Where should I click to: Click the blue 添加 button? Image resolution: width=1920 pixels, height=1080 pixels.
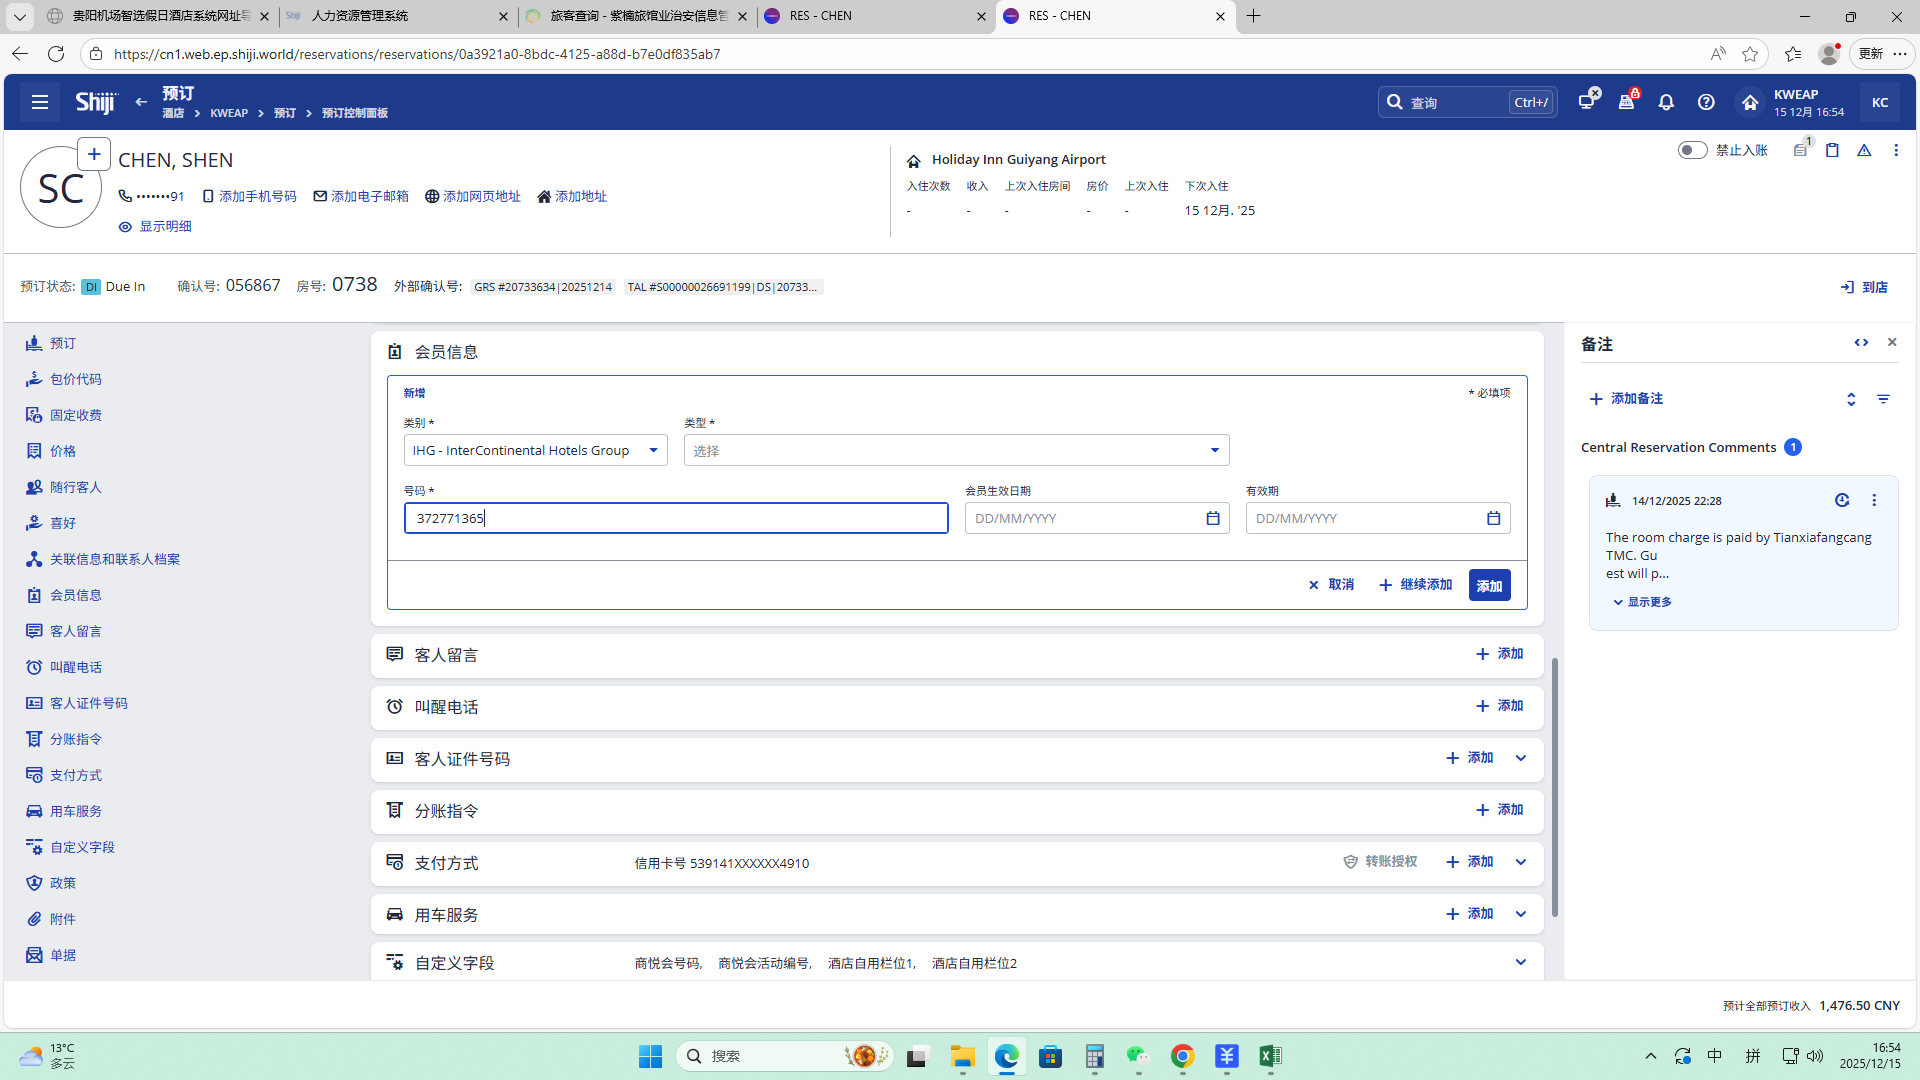(1489, 585)
